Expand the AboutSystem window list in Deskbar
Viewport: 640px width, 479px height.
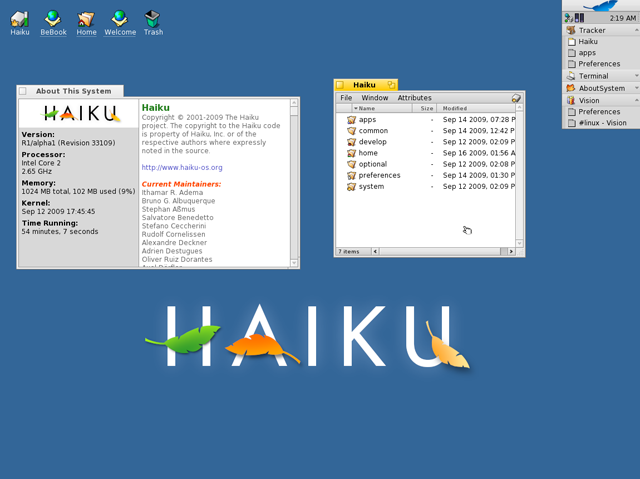pyautogui.click(x=636, y=88)
